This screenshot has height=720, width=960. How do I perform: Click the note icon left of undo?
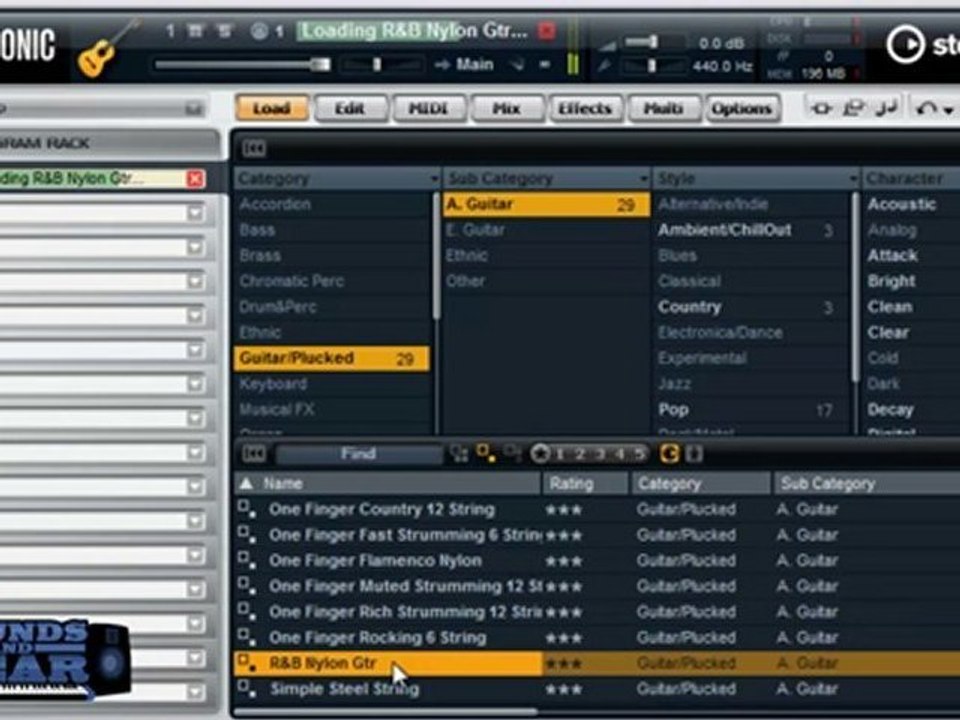coord(887,108)
